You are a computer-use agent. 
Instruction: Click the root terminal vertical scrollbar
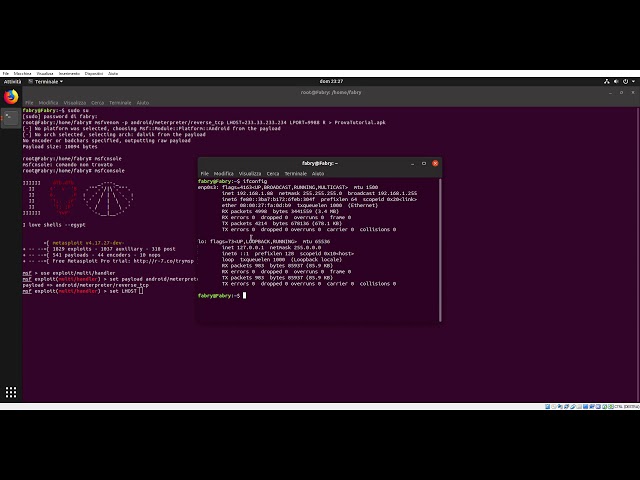click(638, 254)
